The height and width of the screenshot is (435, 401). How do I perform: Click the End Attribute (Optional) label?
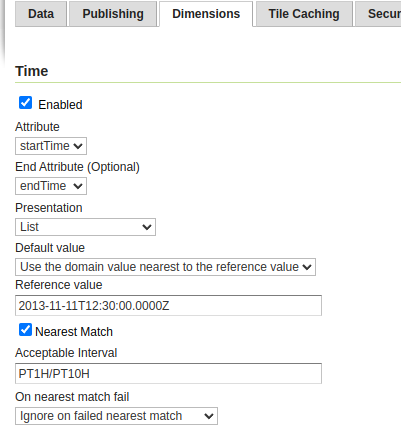tap(77, 167)
